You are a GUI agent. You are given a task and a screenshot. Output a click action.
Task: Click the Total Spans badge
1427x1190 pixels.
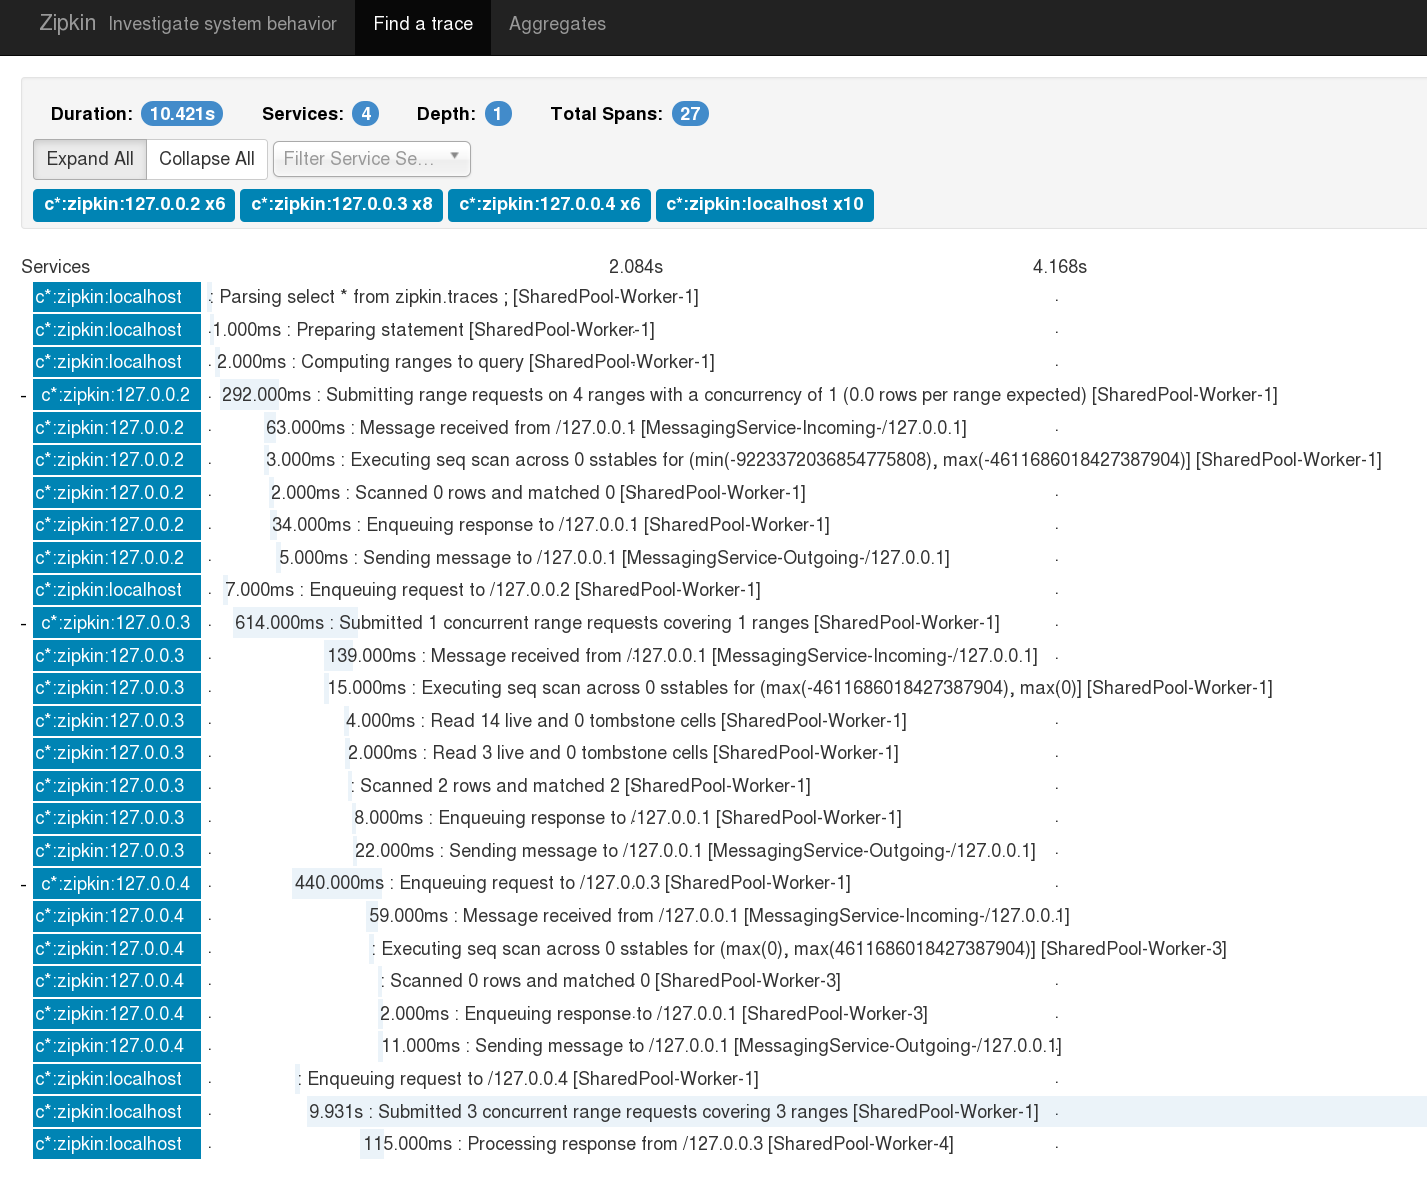690,113
